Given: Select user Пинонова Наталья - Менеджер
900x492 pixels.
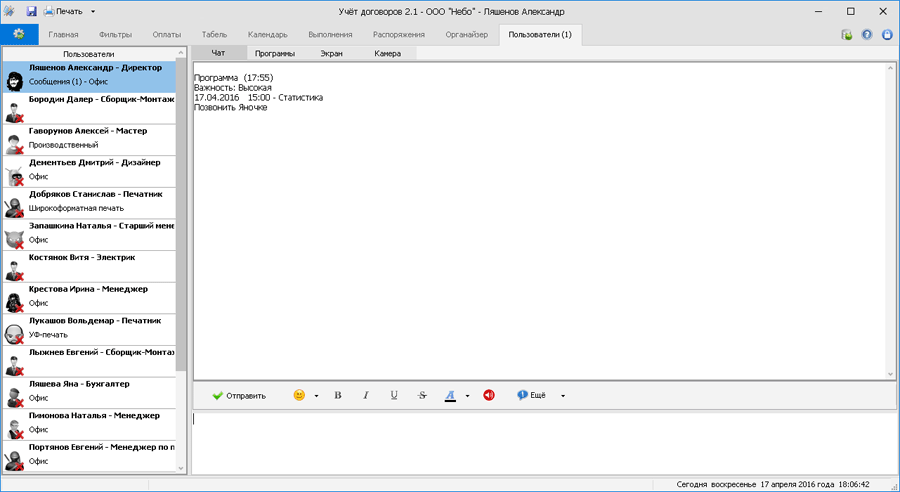Looking at the screenshot, I should 89,424.
